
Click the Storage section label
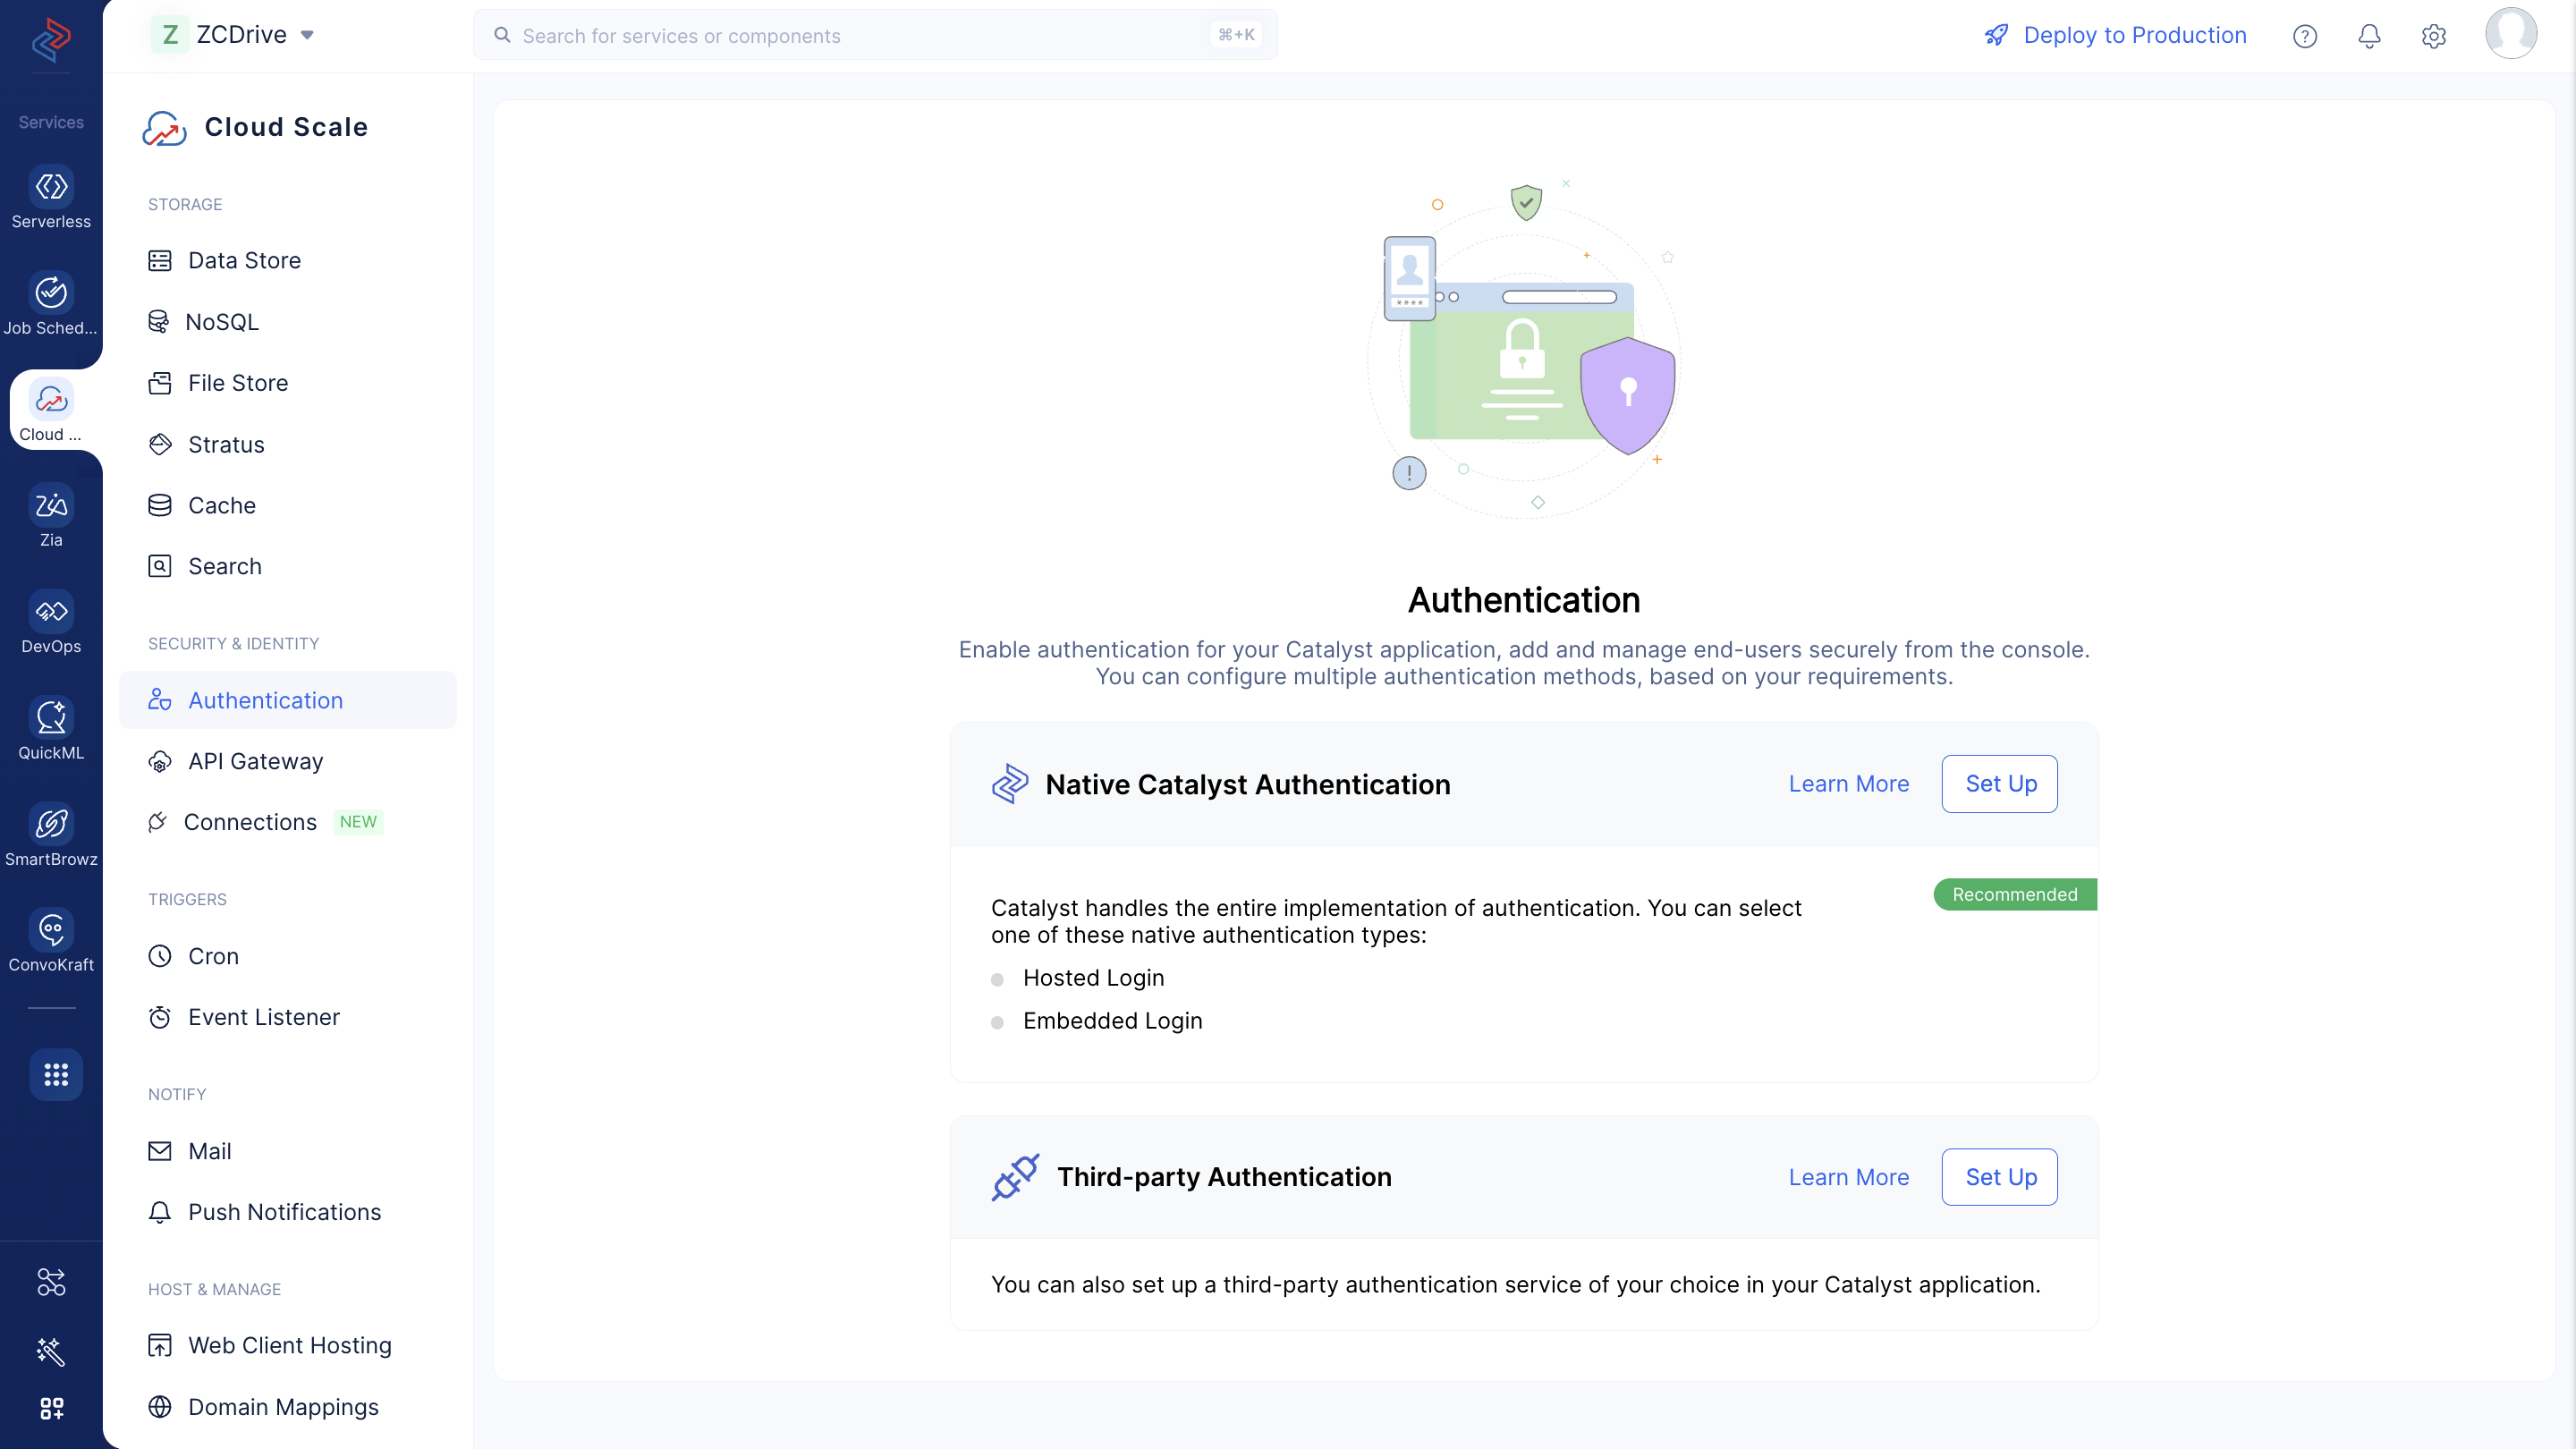click(x=185, y=204)
